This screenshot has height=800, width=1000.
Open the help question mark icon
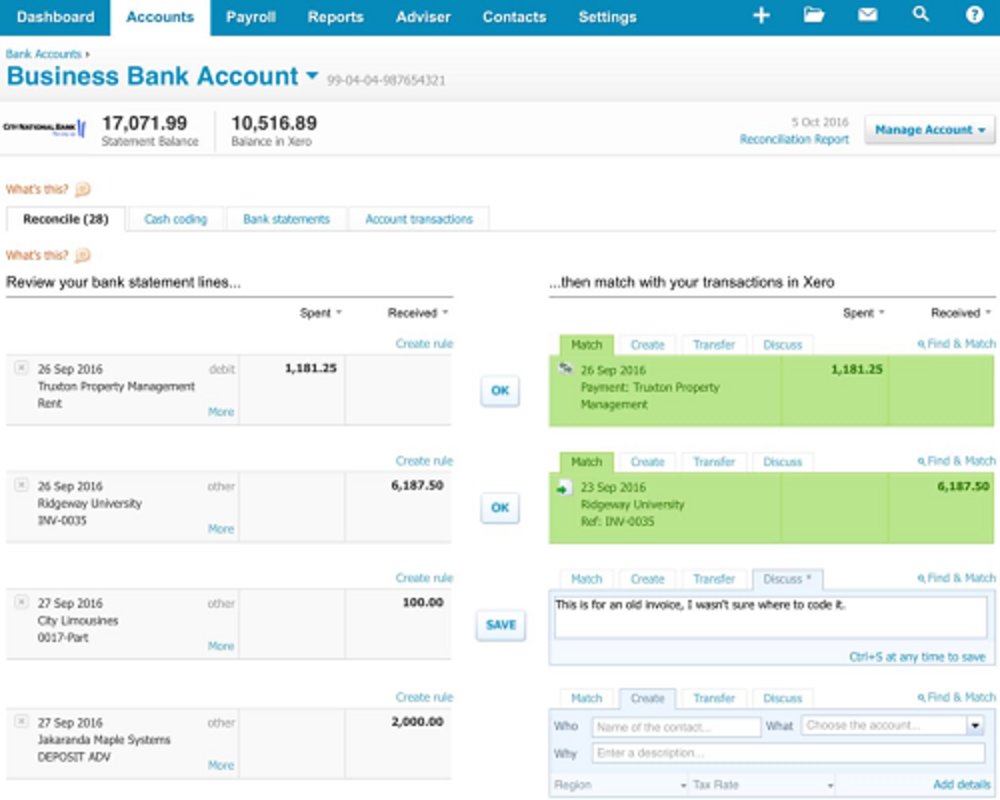974,15
